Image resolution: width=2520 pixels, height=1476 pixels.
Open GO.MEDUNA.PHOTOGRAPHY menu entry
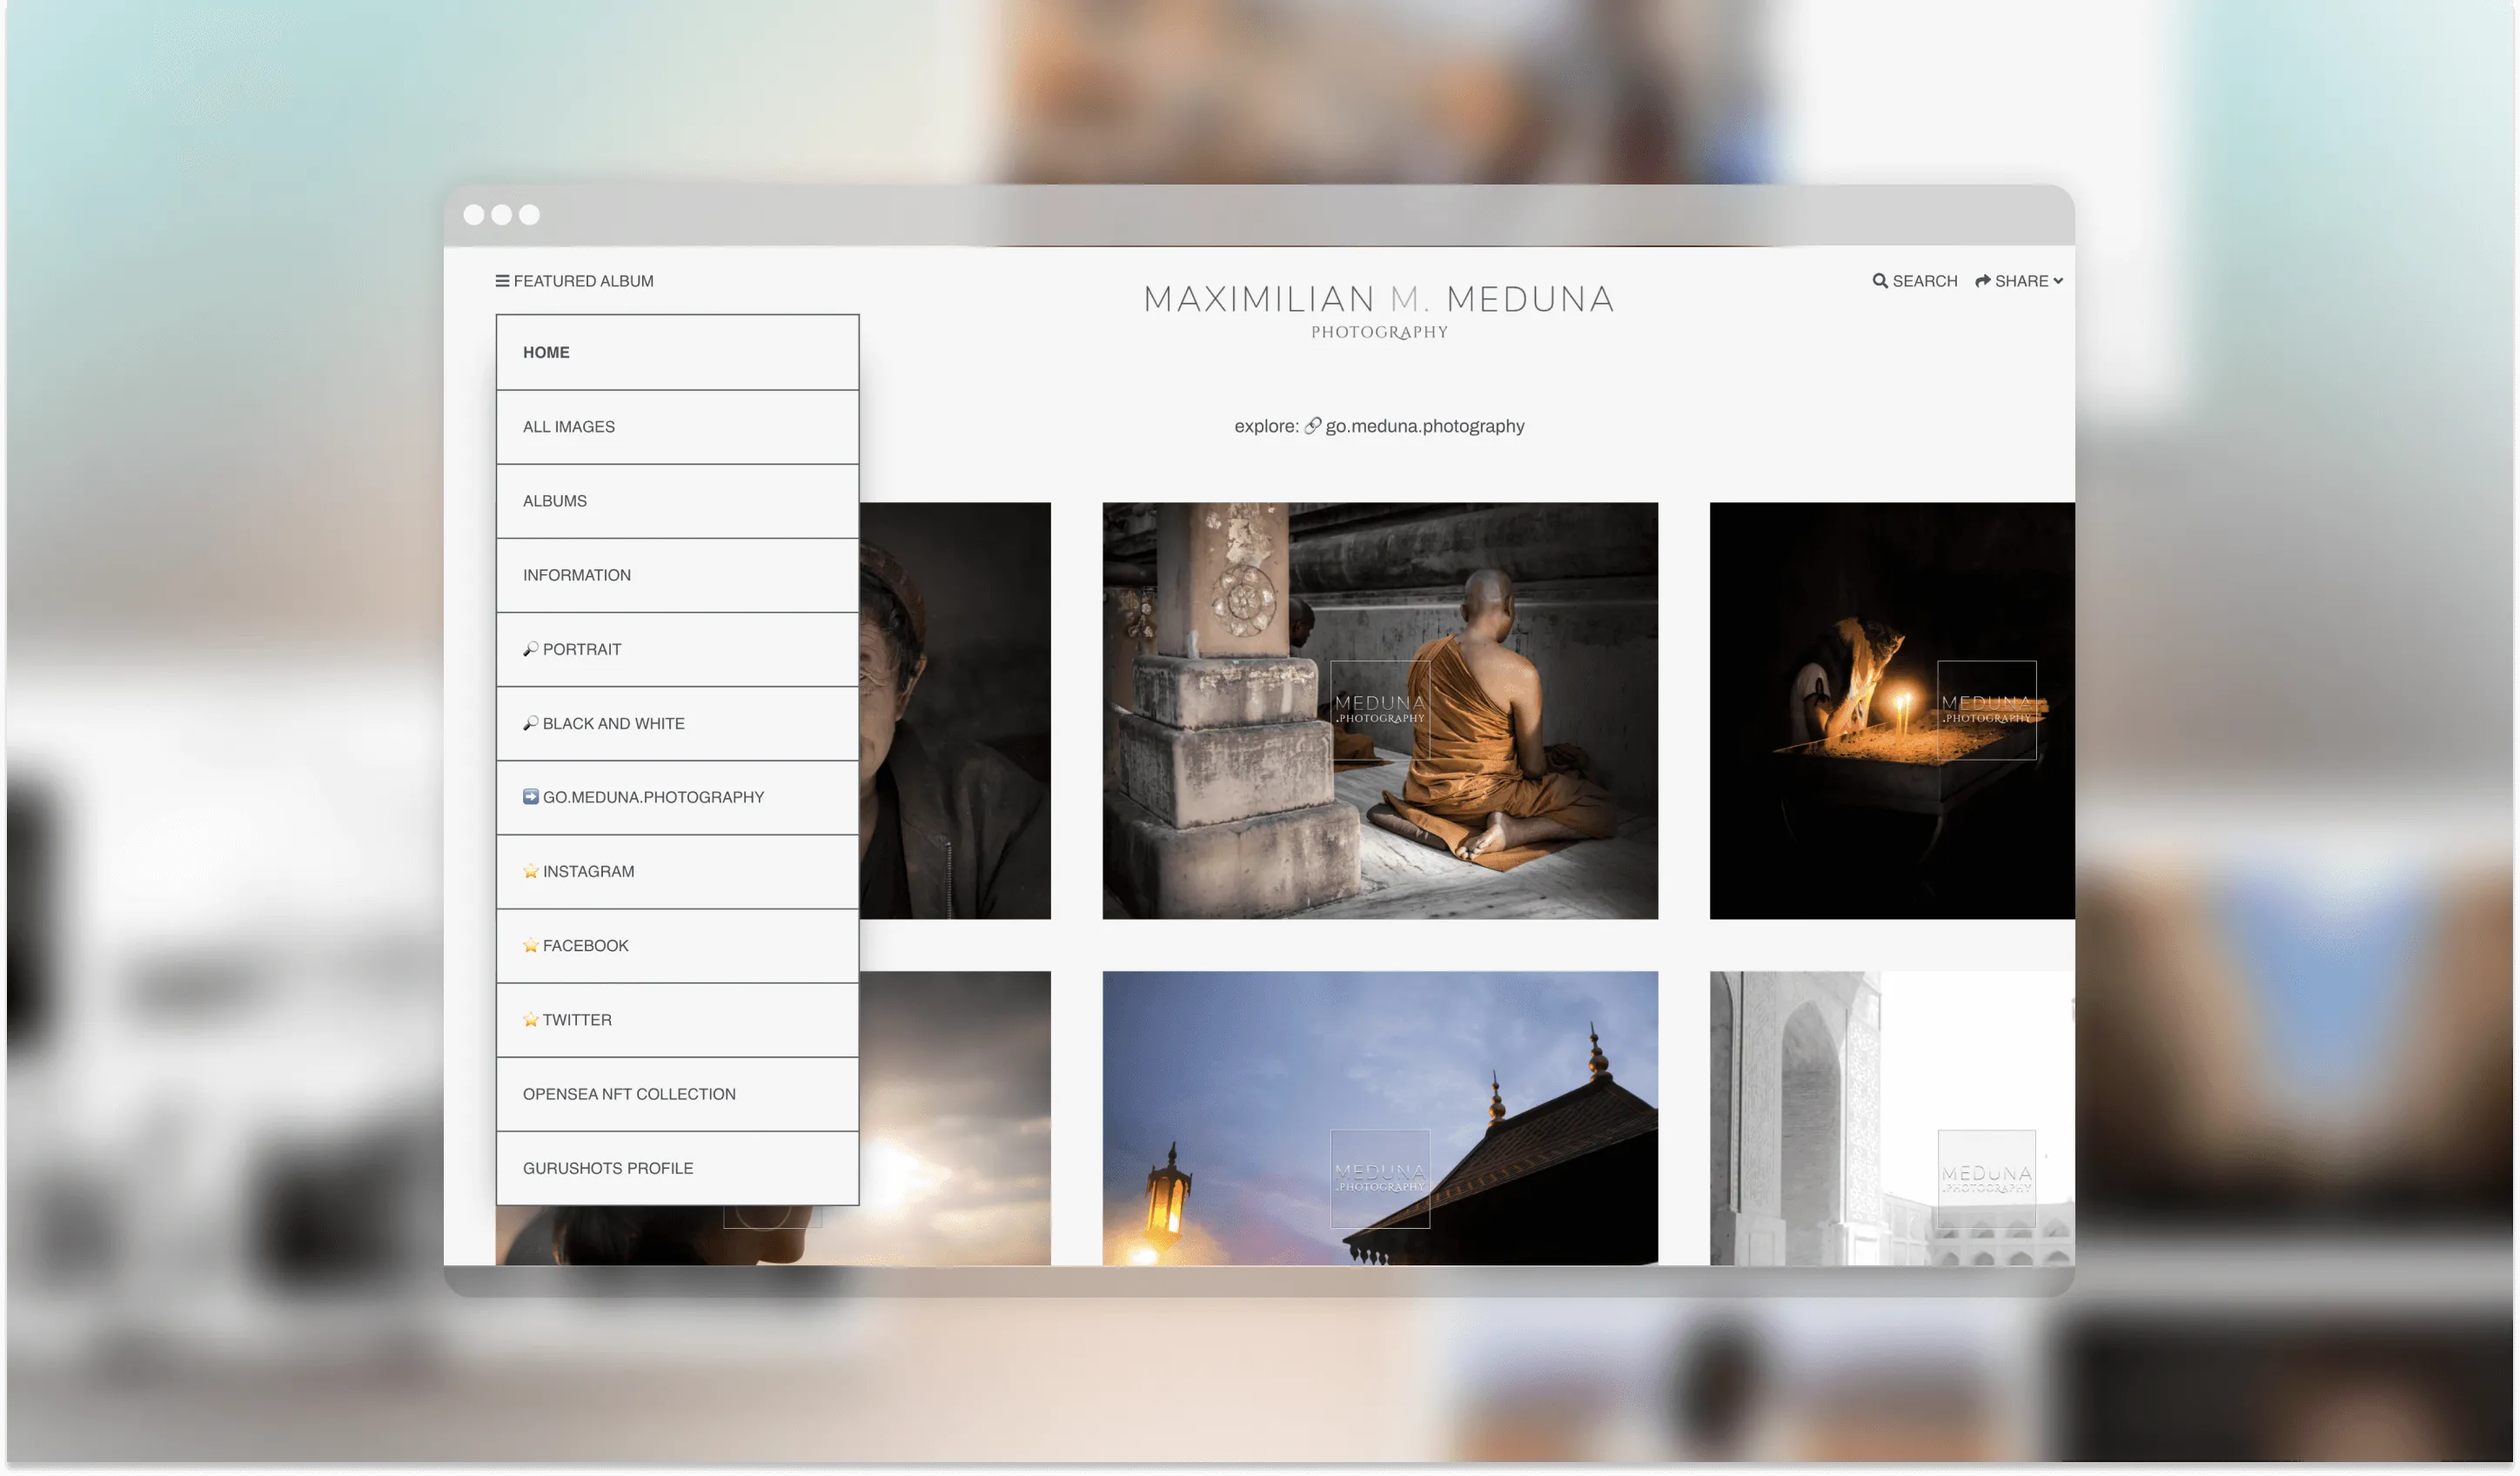tap(677, 797)
